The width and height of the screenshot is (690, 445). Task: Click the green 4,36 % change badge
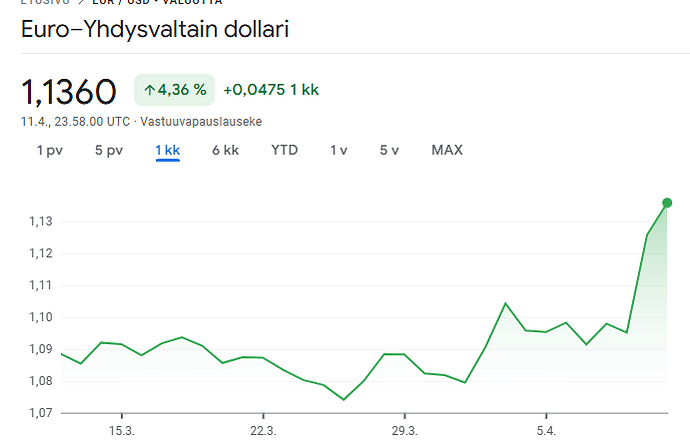coord(174,90)
